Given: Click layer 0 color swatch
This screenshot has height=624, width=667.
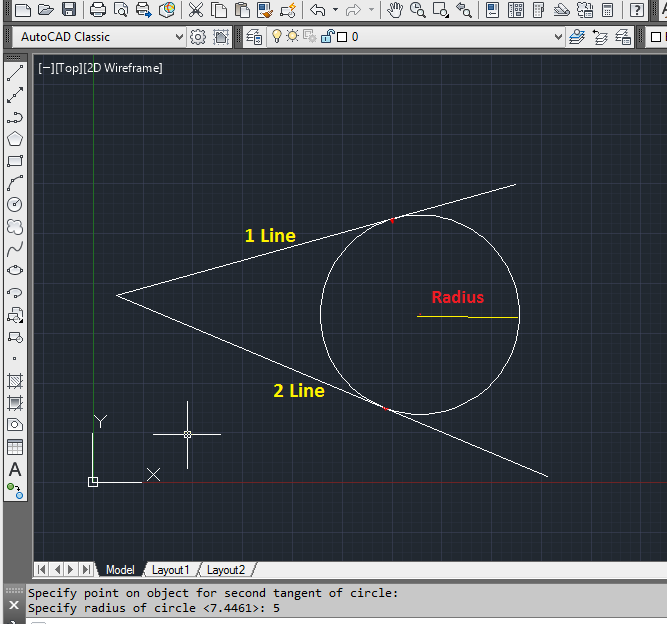Looking at the screenshot, I should coord(342,37).
